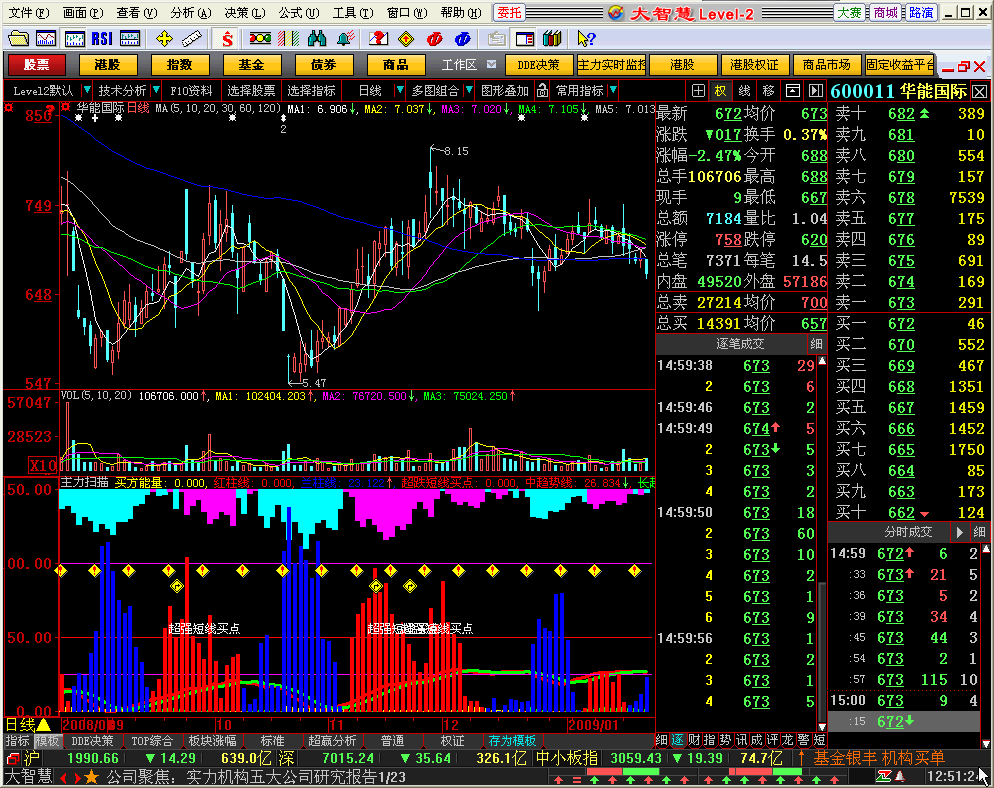Select the 财 tab in bottom strip
Viewport: 994px width, 788px height.
click(694, 740)
